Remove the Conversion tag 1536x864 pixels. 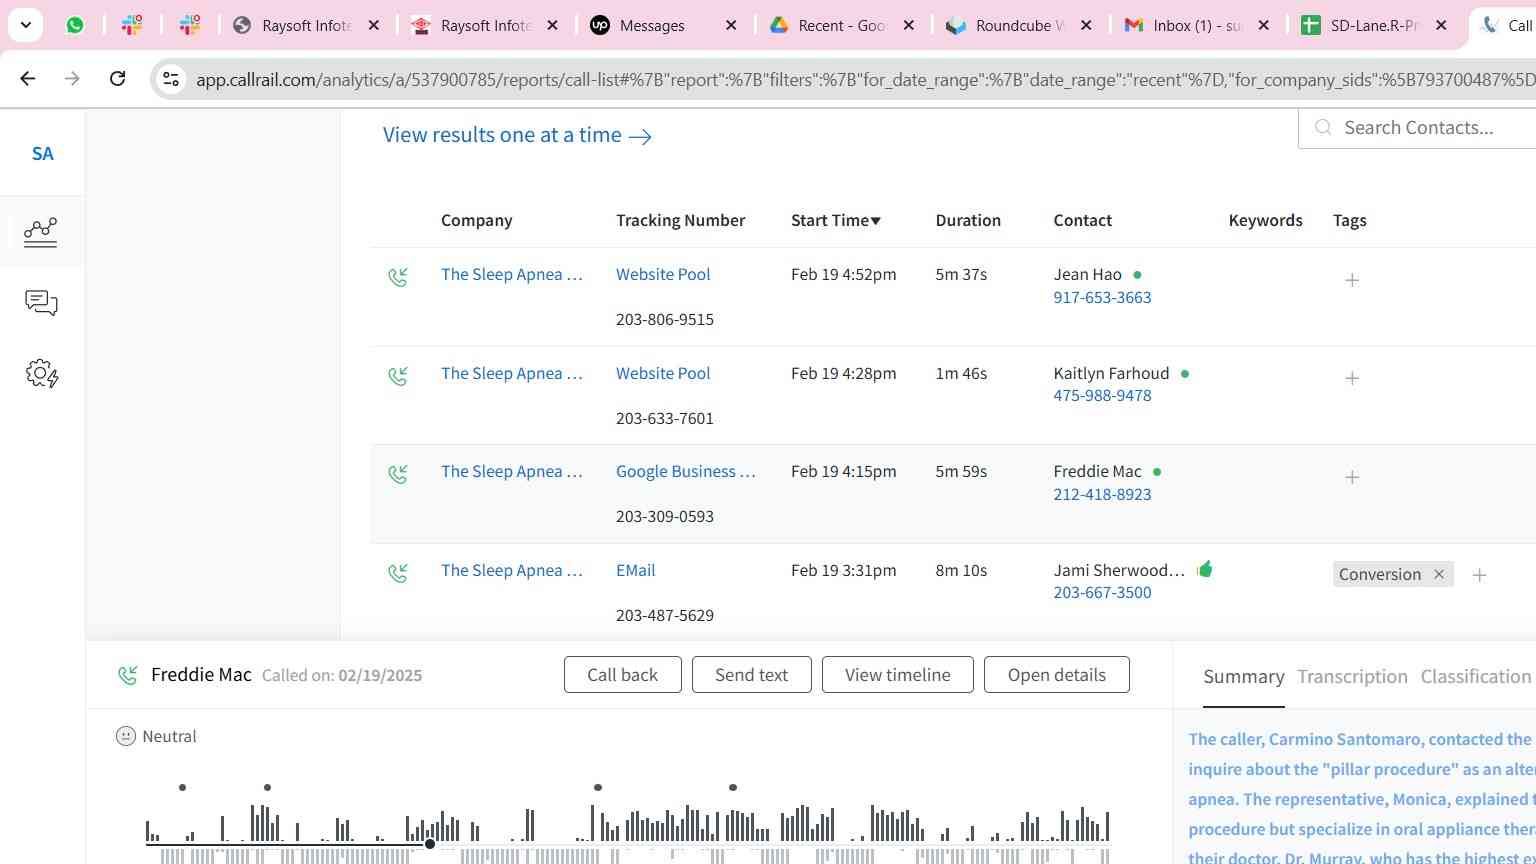[1439, 574]
